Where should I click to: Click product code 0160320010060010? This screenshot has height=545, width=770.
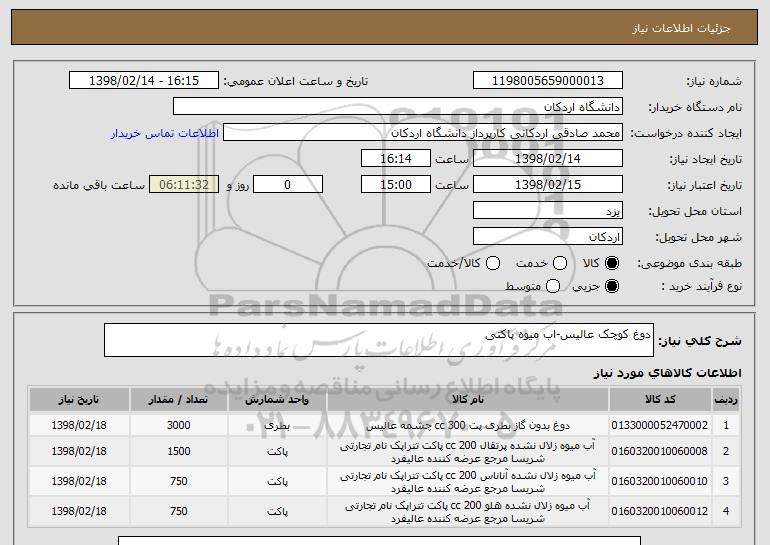[x=660, y=482]
